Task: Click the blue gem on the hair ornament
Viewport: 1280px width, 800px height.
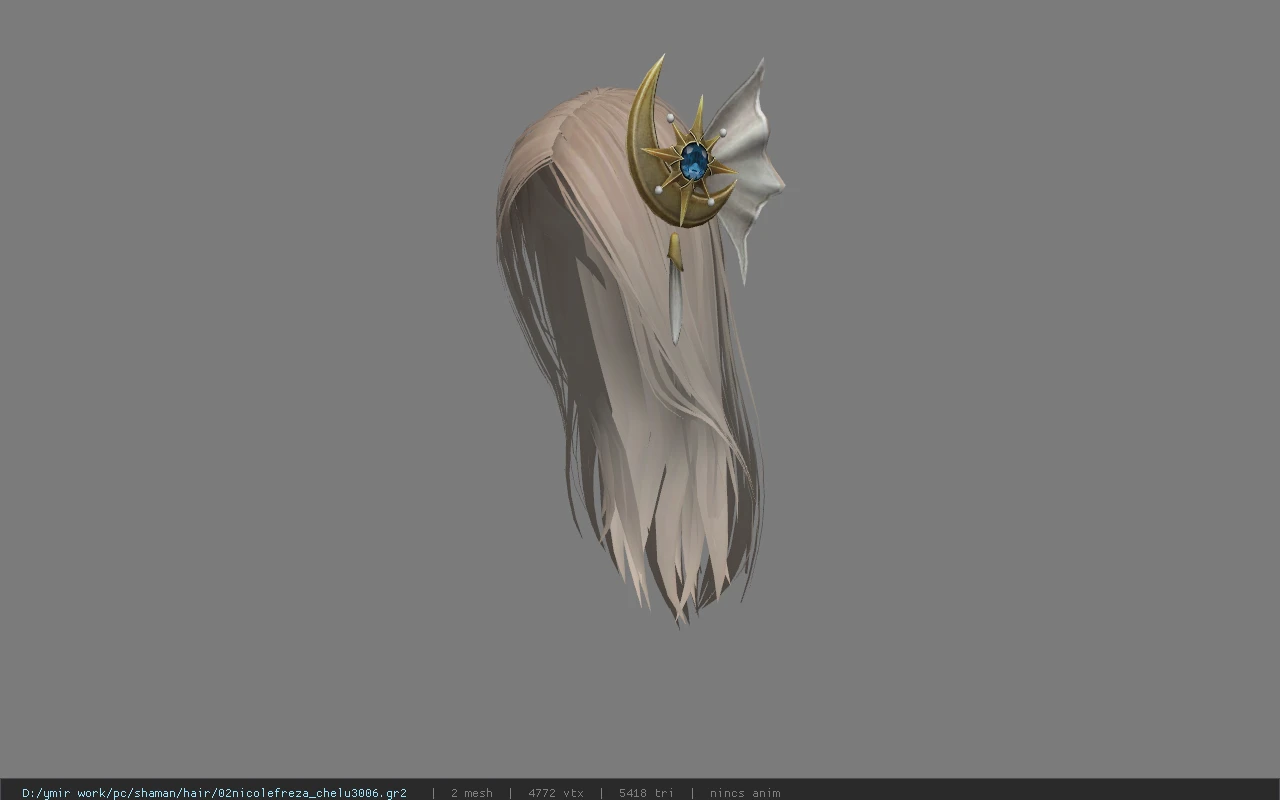Action: (693, 161)
